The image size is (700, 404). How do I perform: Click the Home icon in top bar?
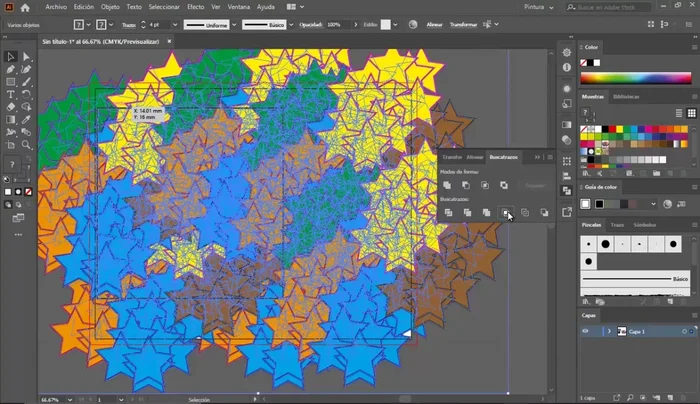point(26,7)
